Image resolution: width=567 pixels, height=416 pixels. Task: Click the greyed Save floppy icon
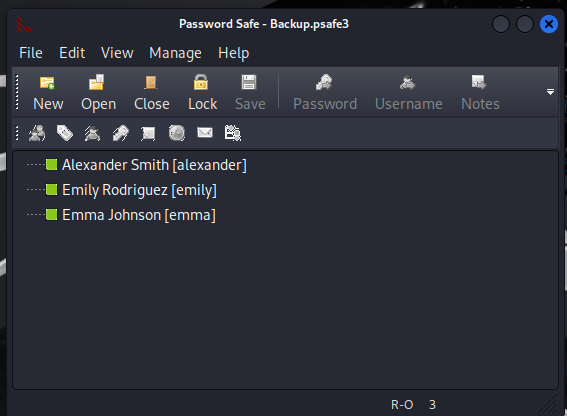click(x=249, y=82)
